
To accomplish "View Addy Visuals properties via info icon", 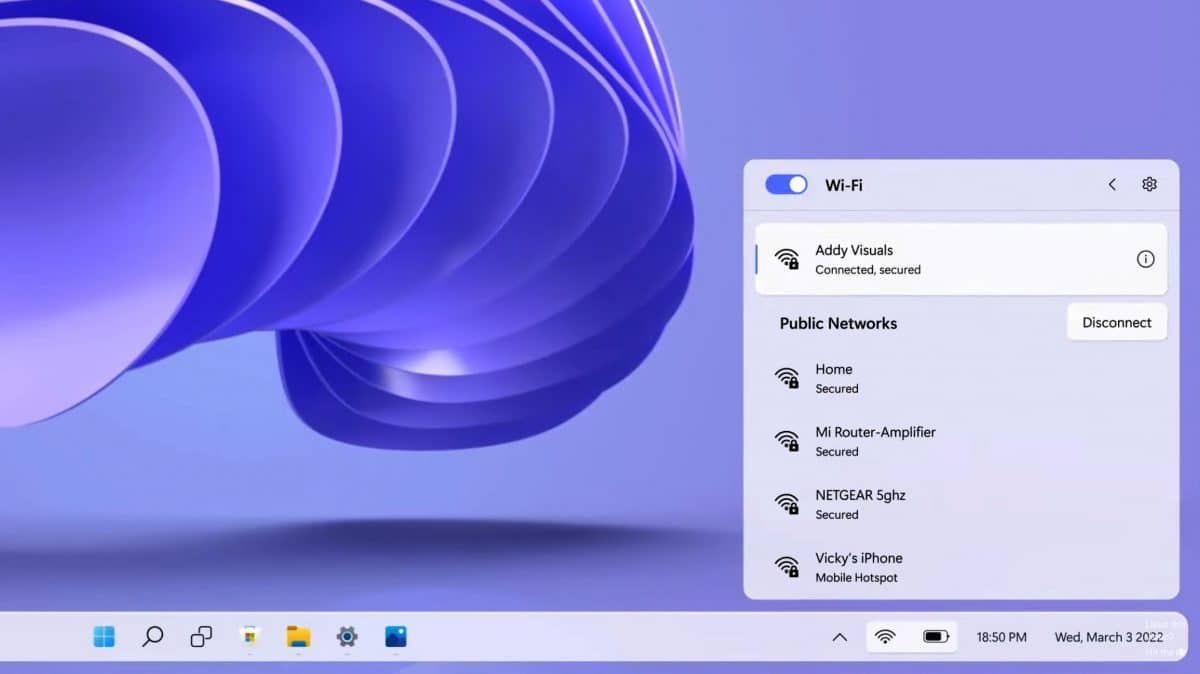I will (x=1145, y=259).
